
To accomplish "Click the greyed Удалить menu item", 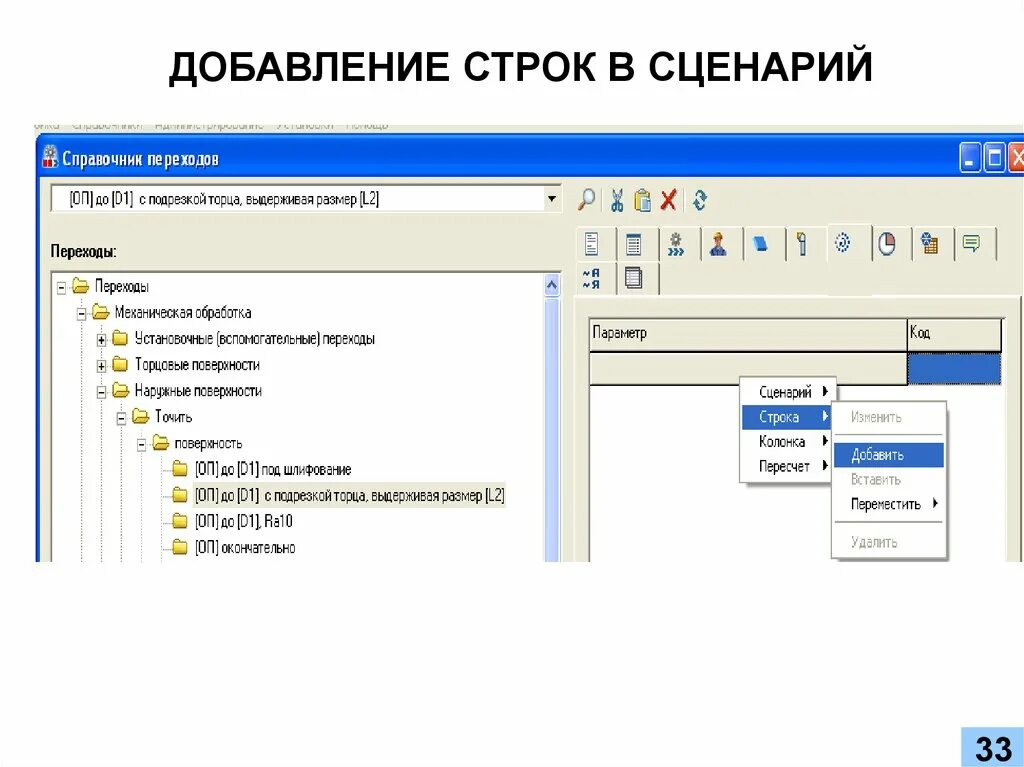I will point(889,542).
